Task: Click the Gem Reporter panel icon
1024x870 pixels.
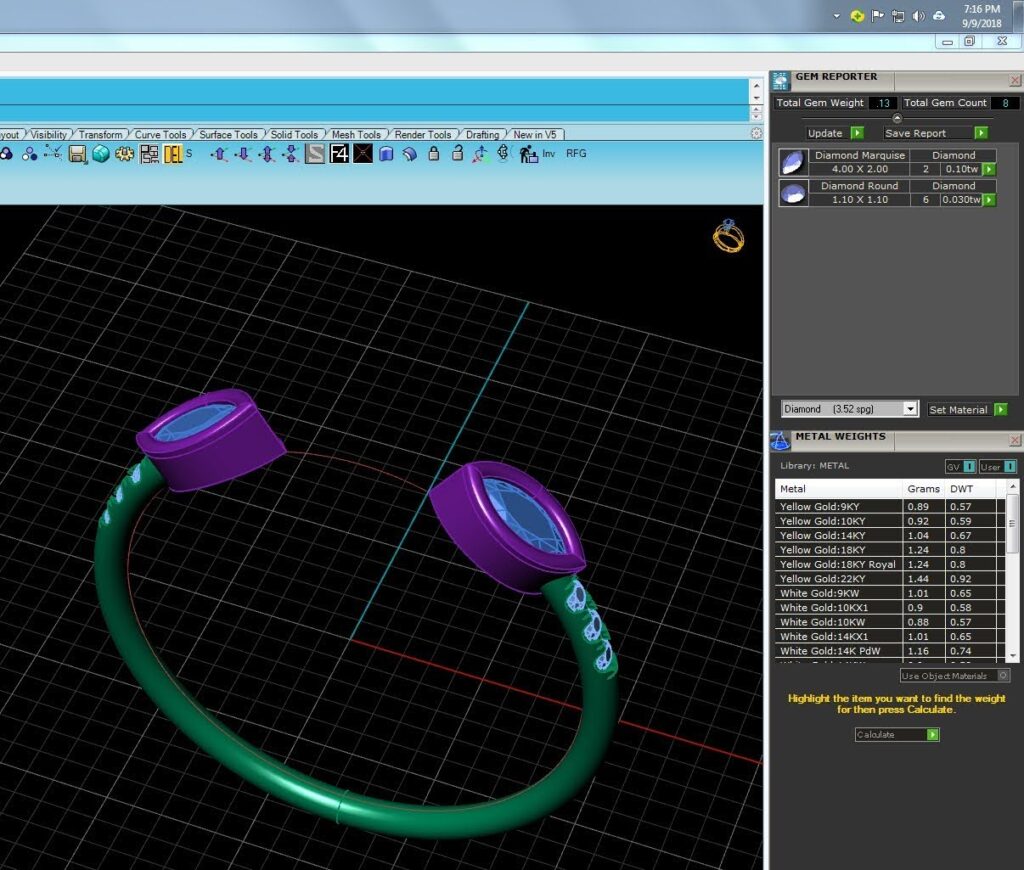Action: click(780, 80)
